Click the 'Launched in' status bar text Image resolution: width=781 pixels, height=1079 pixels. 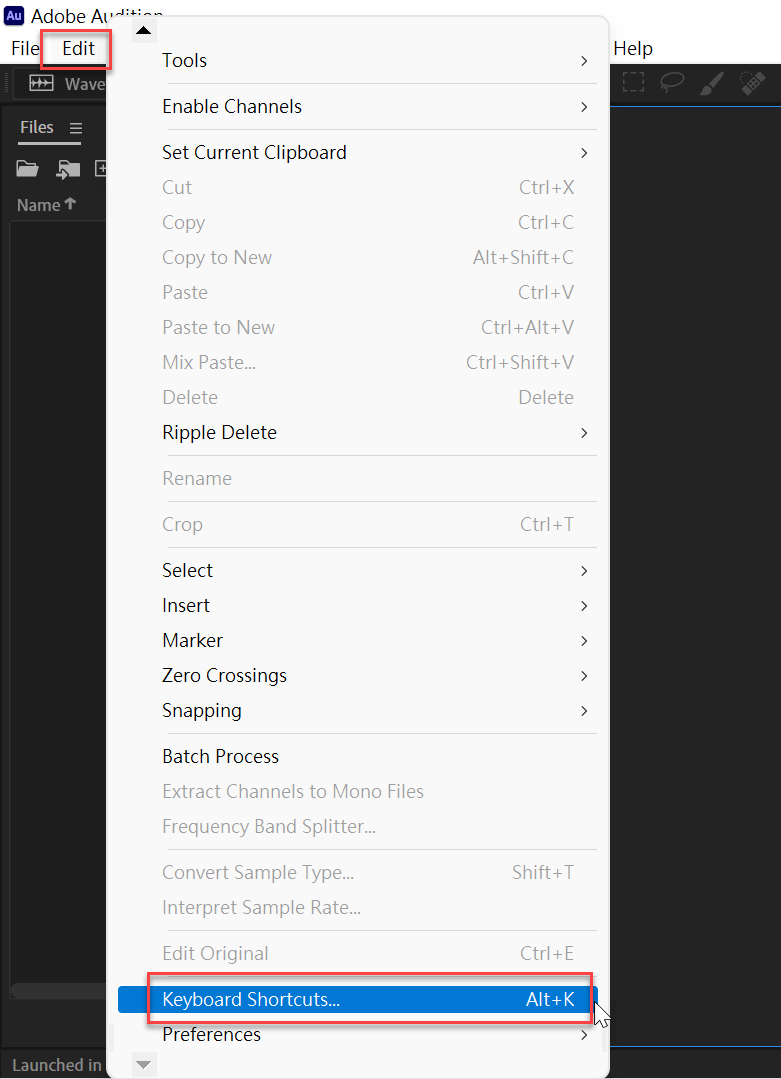tap(56, 1066)
